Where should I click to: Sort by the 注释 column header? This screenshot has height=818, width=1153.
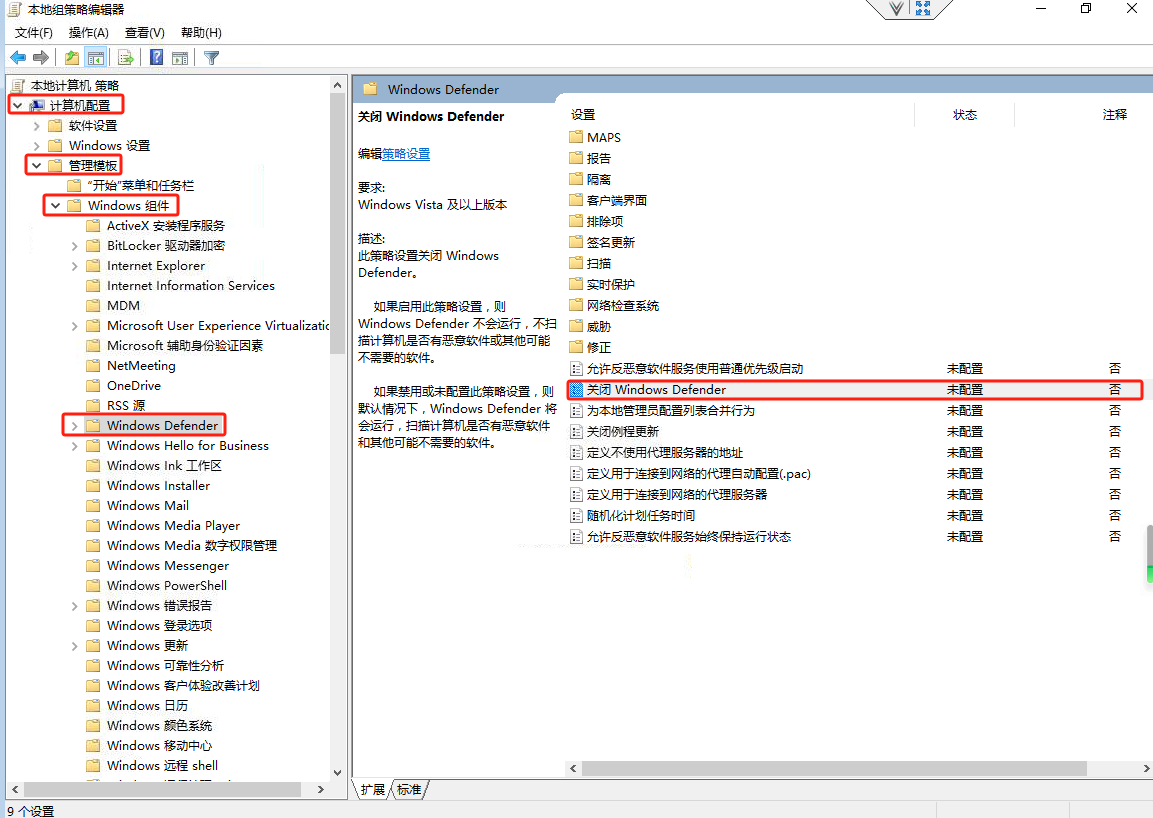pos(1115,115)
